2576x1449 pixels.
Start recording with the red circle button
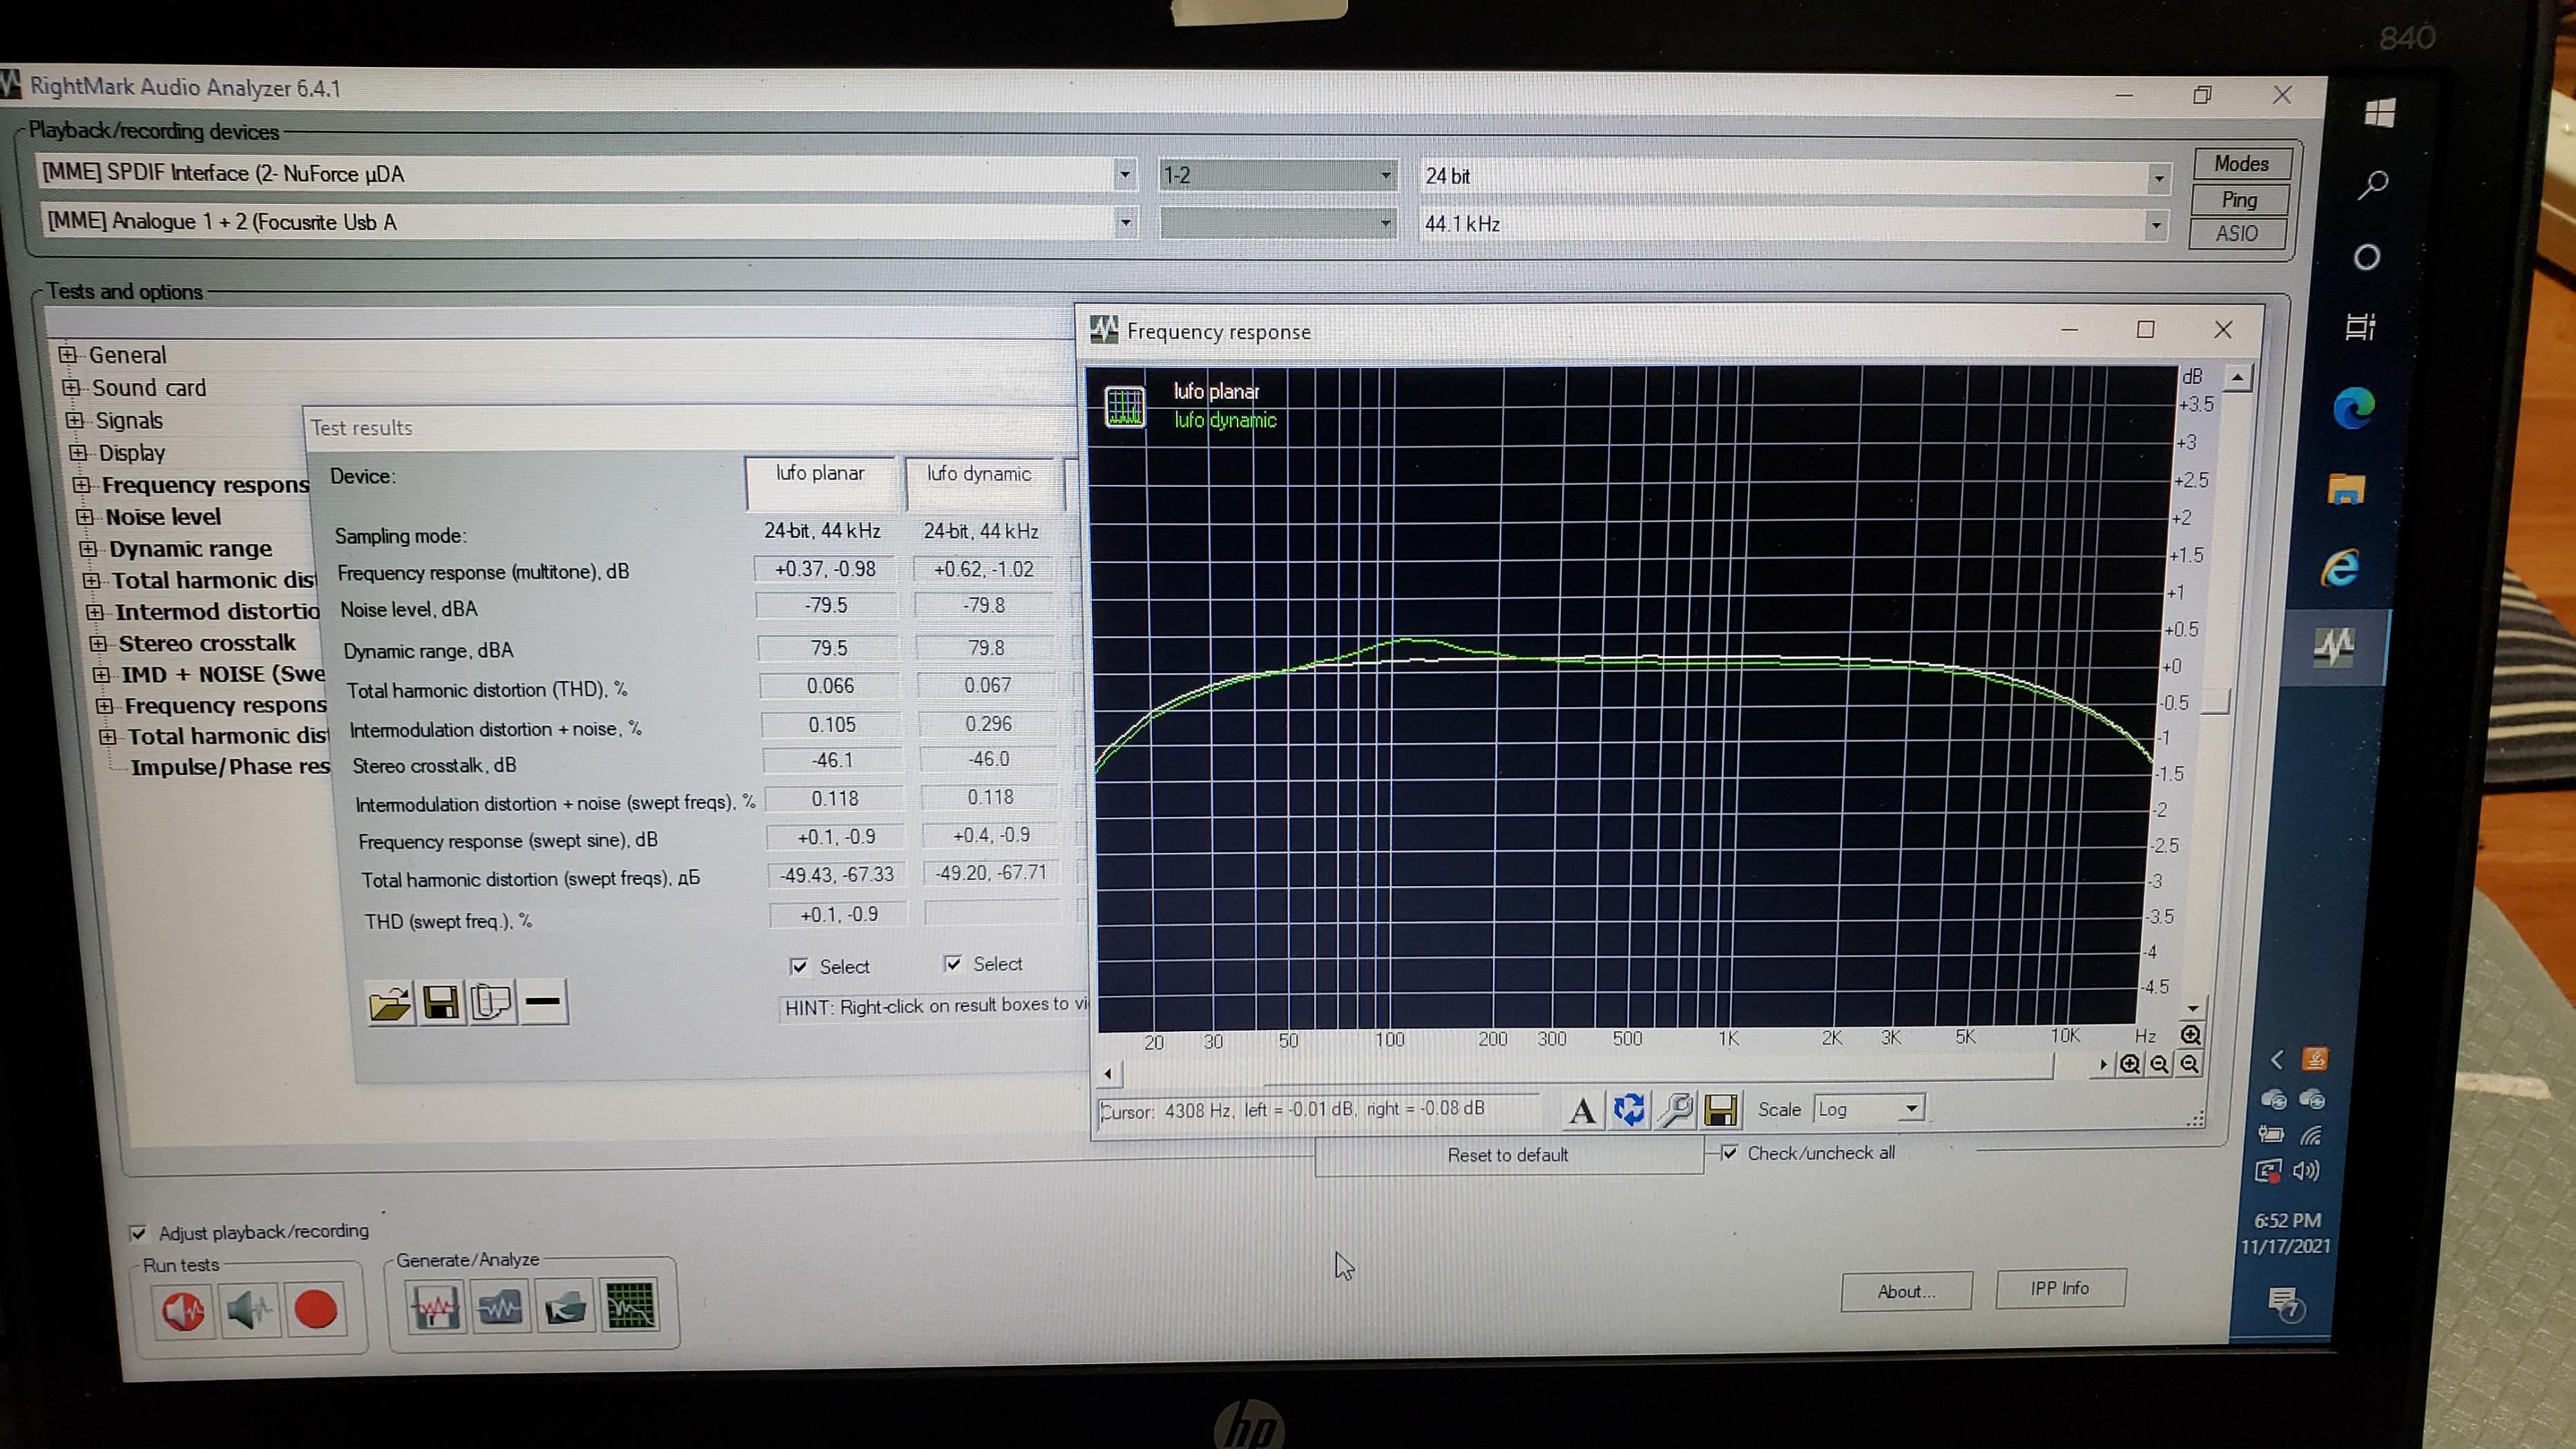(316, 1310)
